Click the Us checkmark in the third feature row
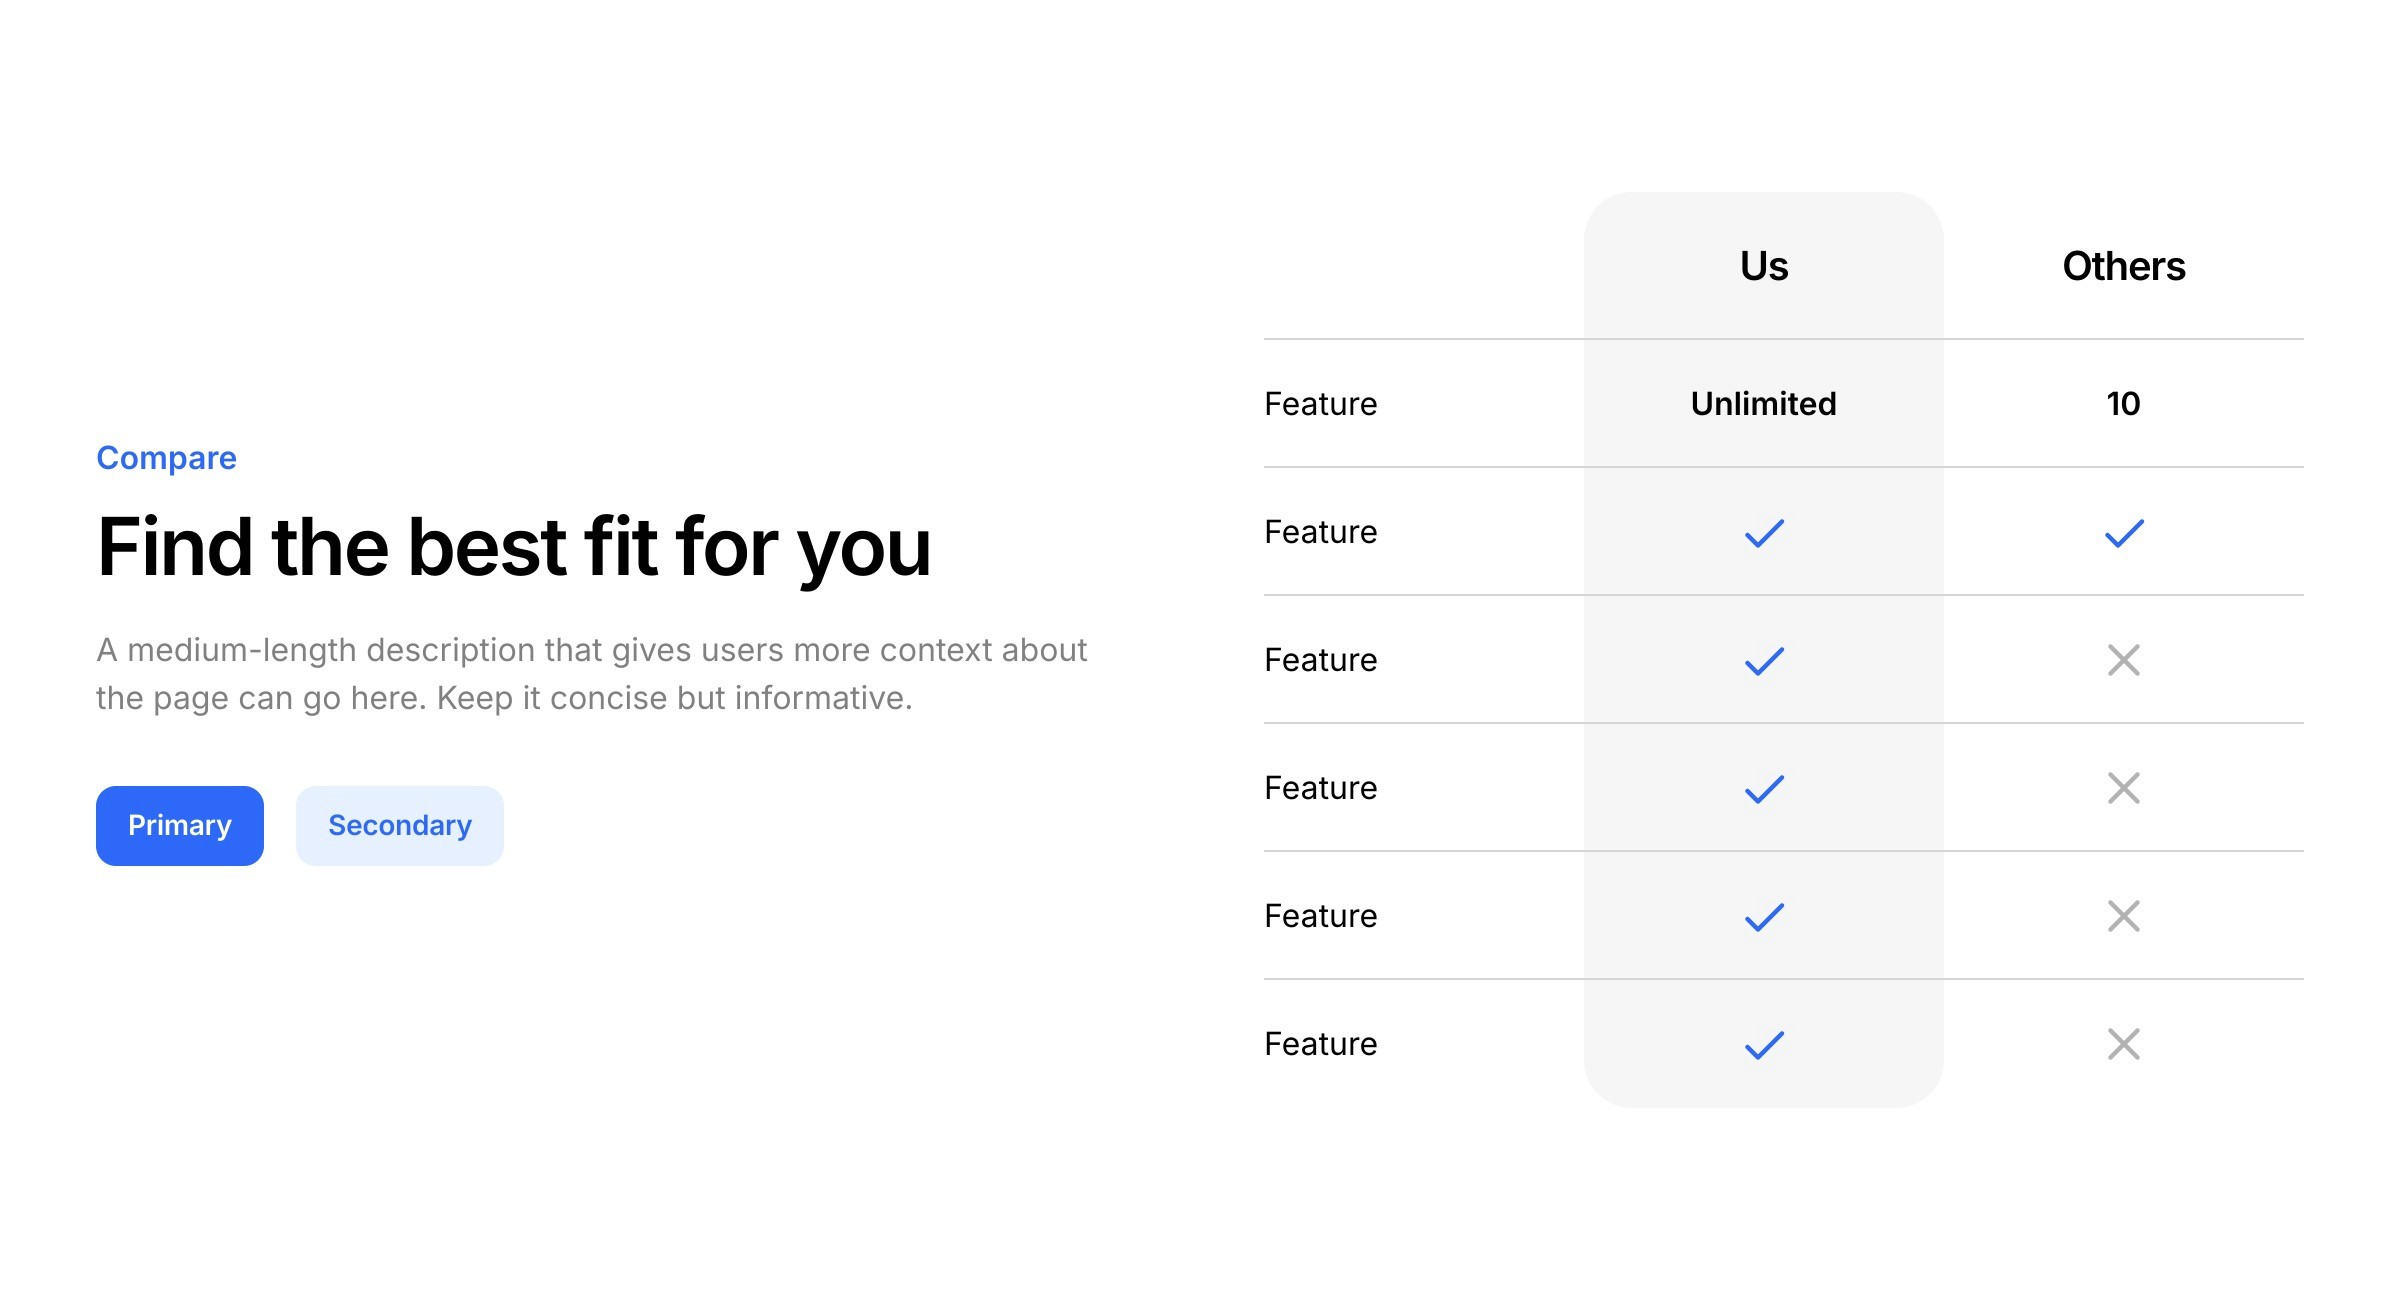 [x=1764, y=661]
